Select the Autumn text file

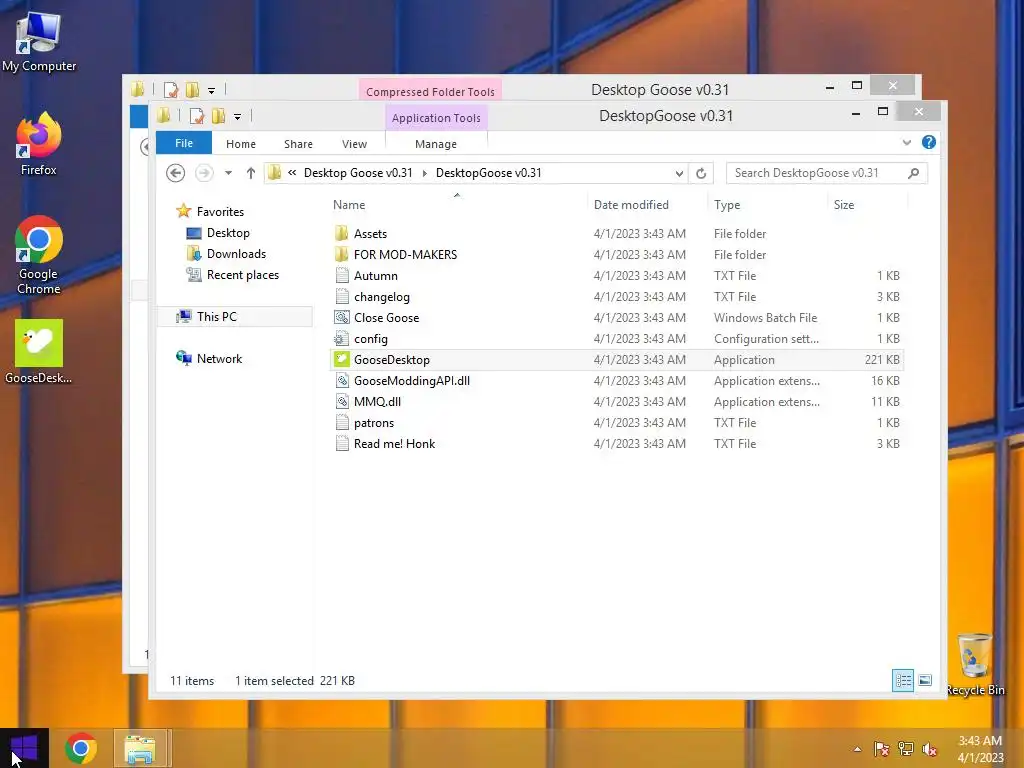(x=616, y=276)
